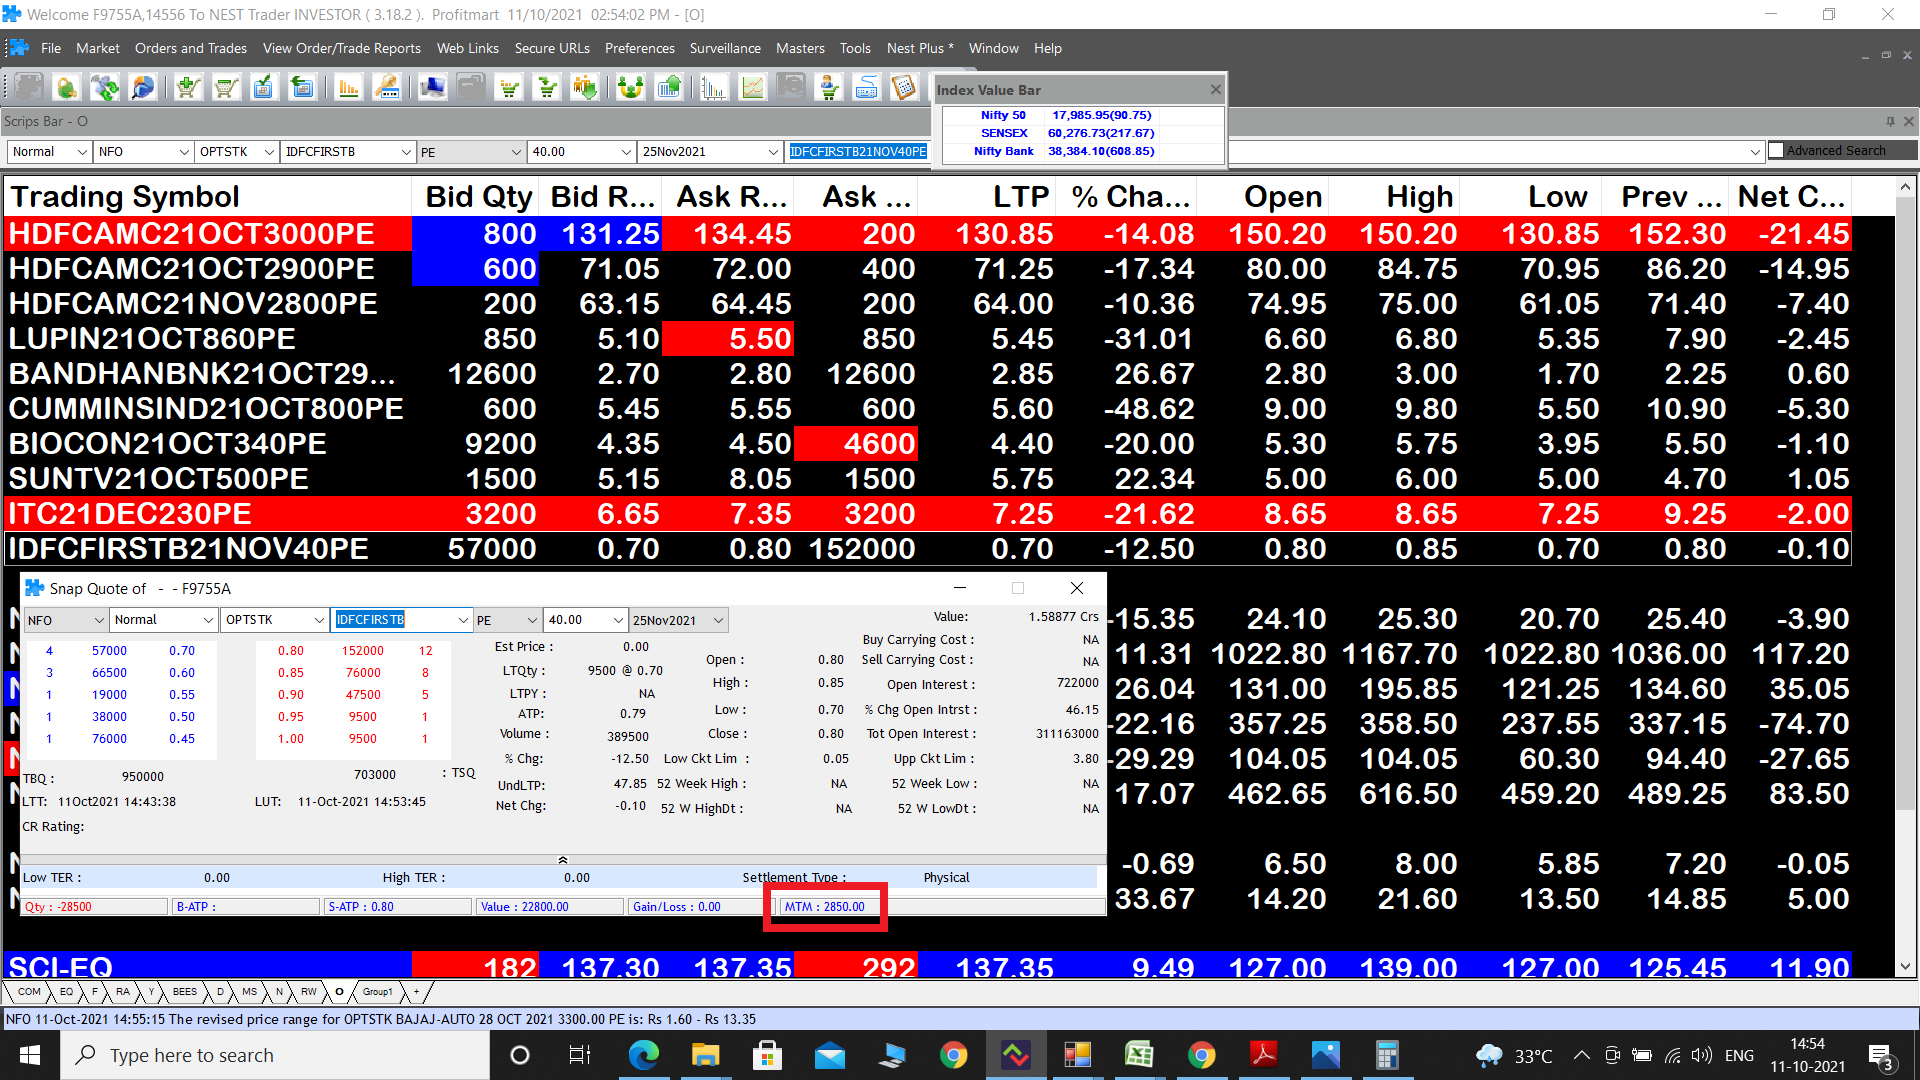Image resolution: width=1920 pixels, height=1080 pixels.
Task: Click the scrip name field IDFCFIRSTB21NOV40PE
Action: (857, 152)
